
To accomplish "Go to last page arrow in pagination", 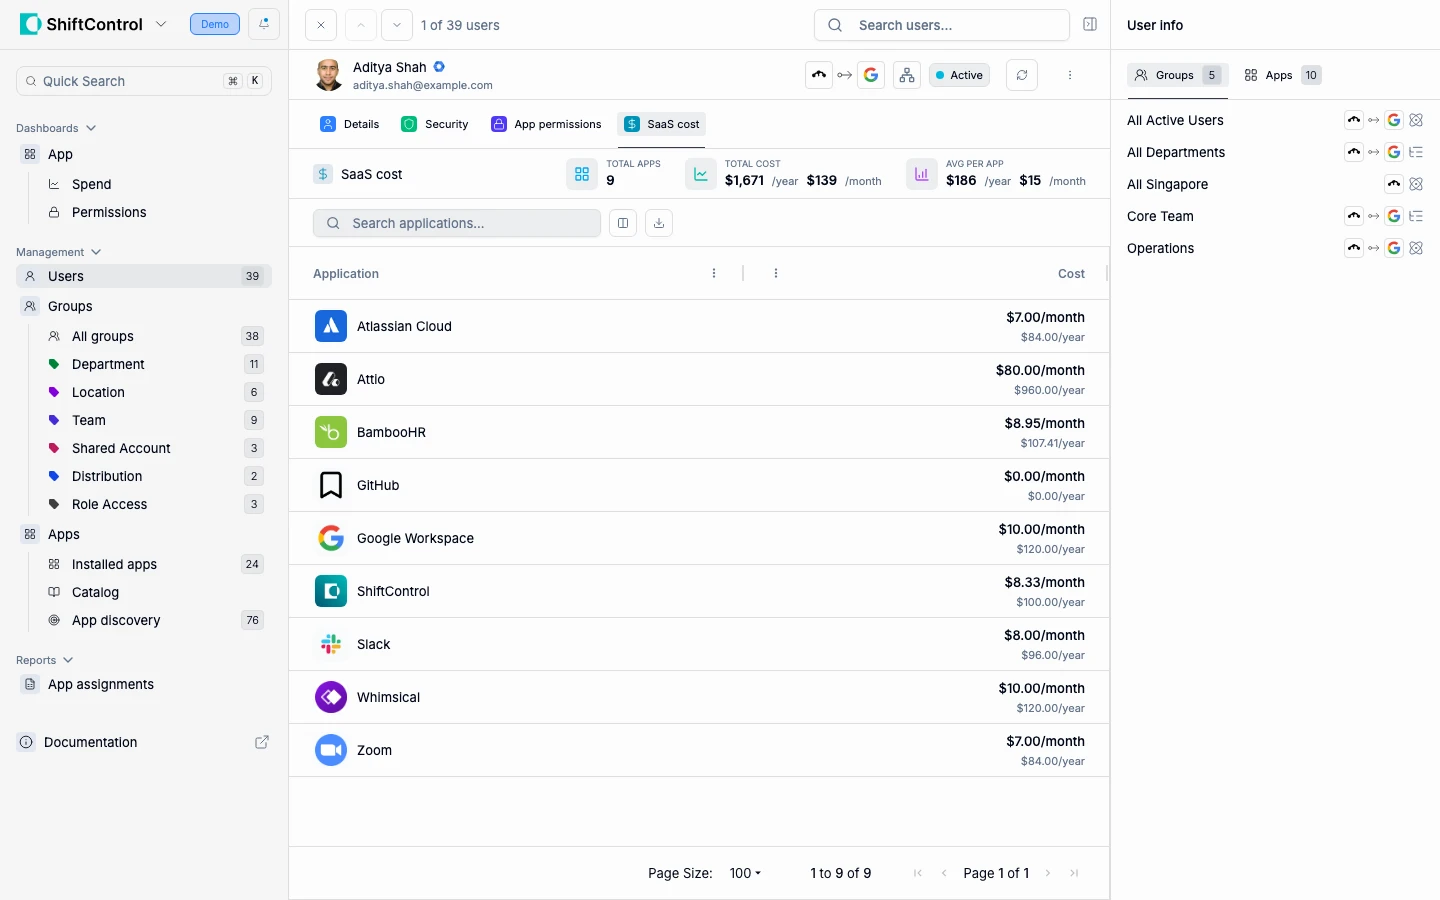I will [1074, 873].
